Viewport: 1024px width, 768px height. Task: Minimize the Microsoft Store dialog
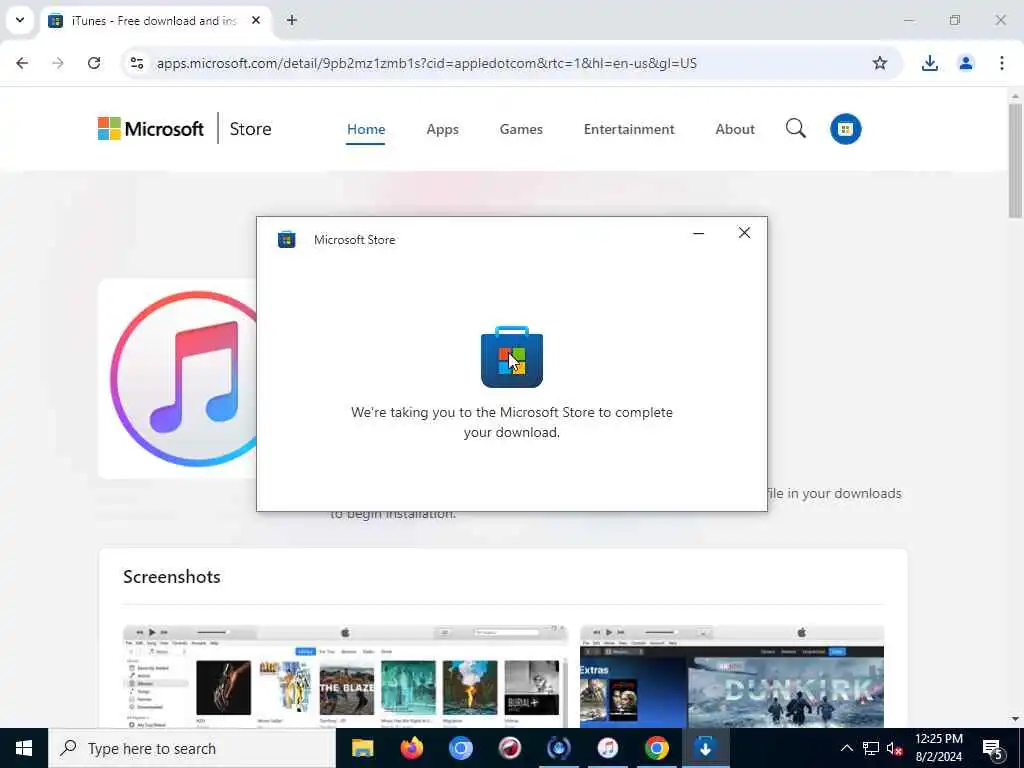click(x=698, y=233)
